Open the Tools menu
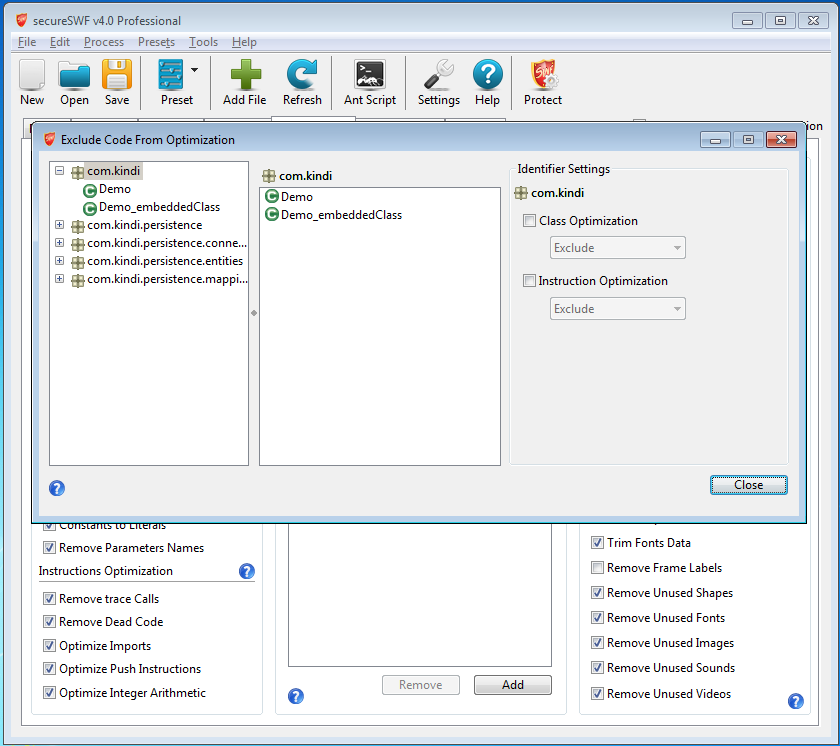The width and height of the screenshot is (840, 746). click(x=203, y=42)
